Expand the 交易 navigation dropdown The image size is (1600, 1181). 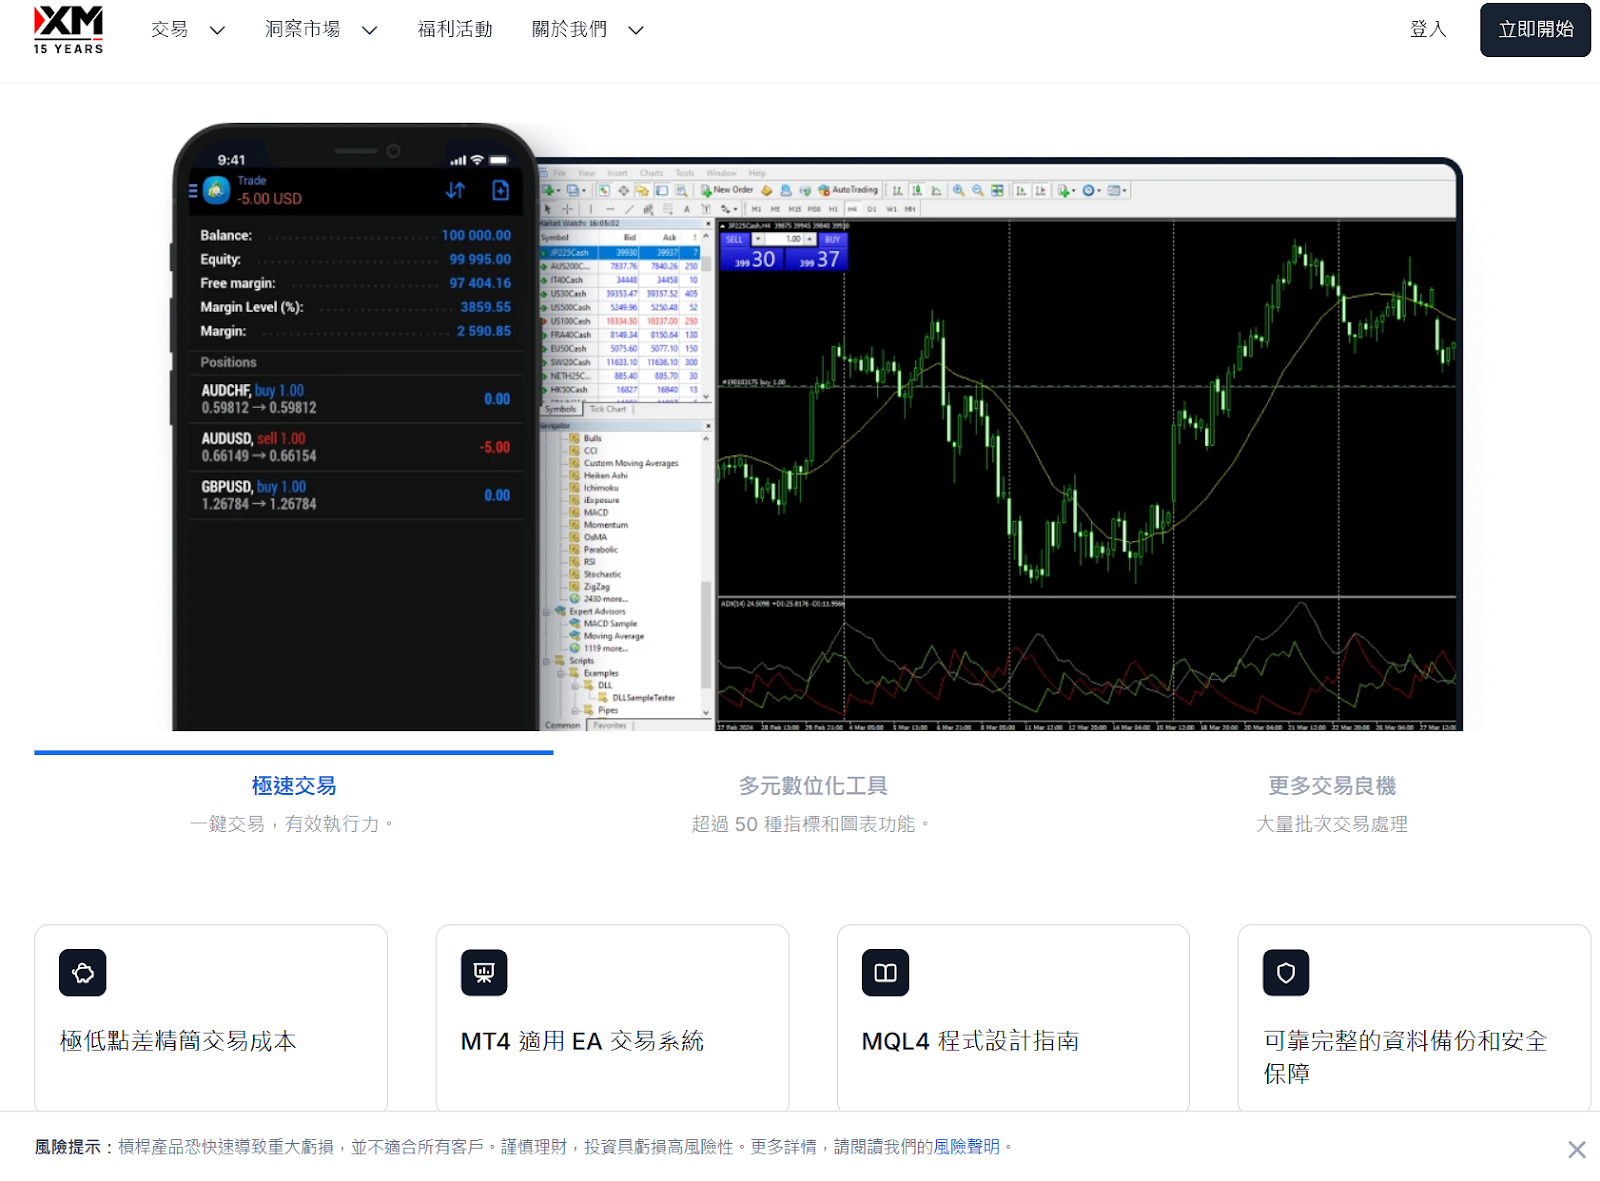[x=188, y=30]
